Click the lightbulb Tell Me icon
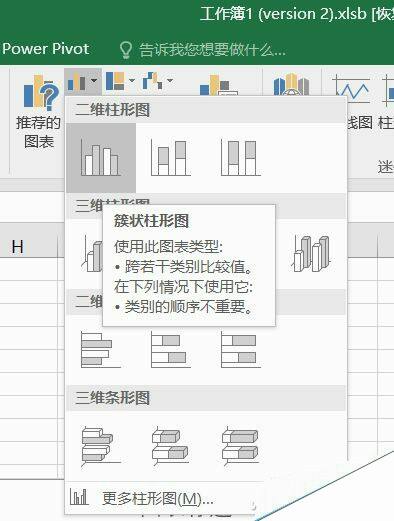The image size is (394, 521). tap(126, 50)
